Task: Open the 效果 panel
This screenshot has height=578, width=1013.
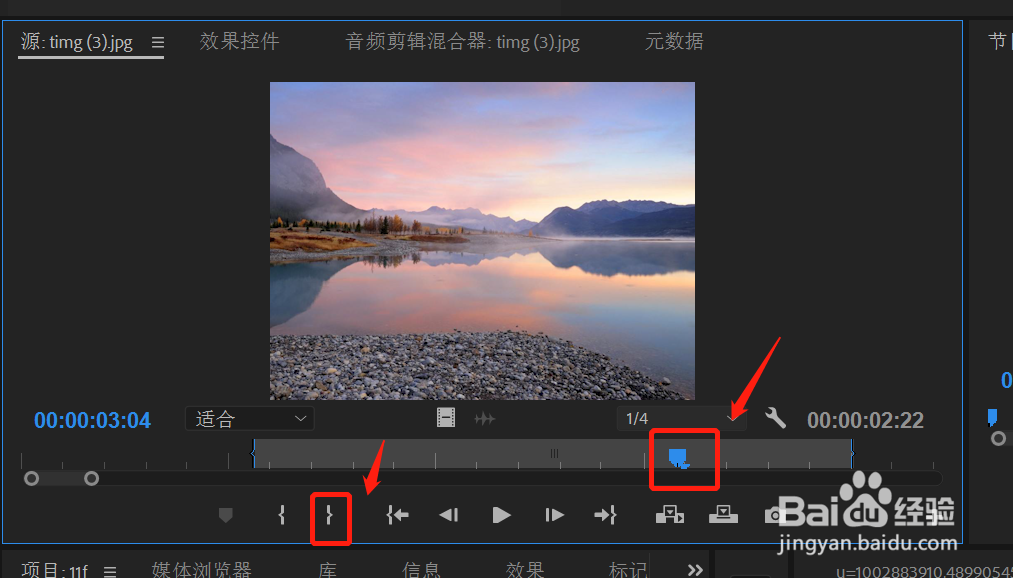Action: click(524, 568)
